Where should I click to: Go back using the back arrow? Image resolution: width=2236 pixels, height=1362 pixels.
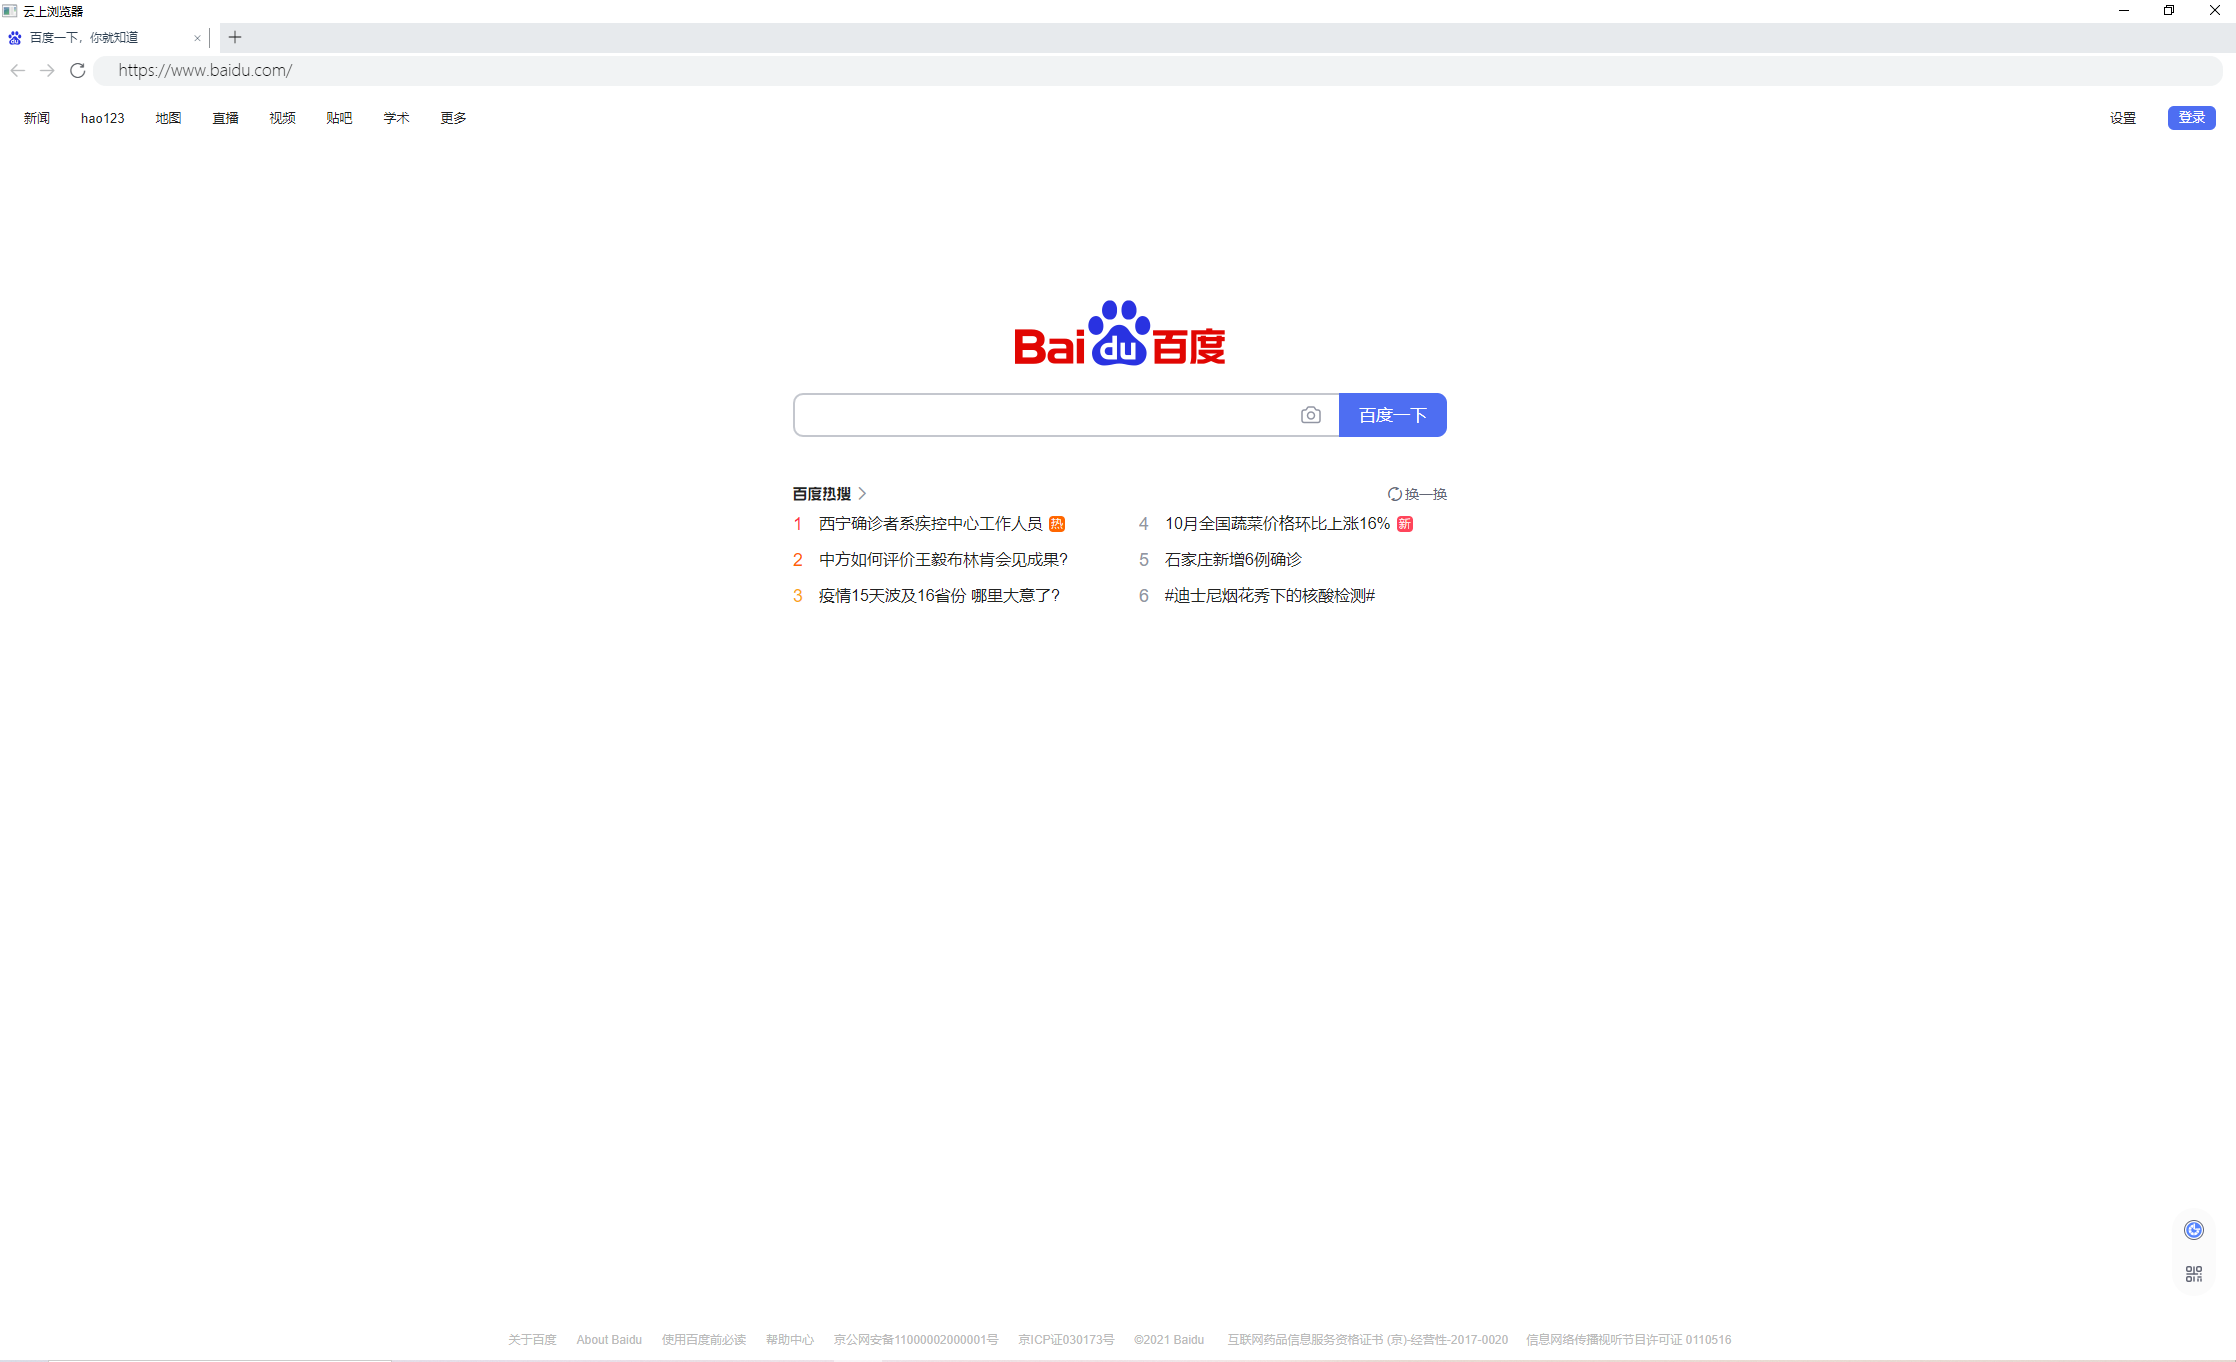pos(17,70)
